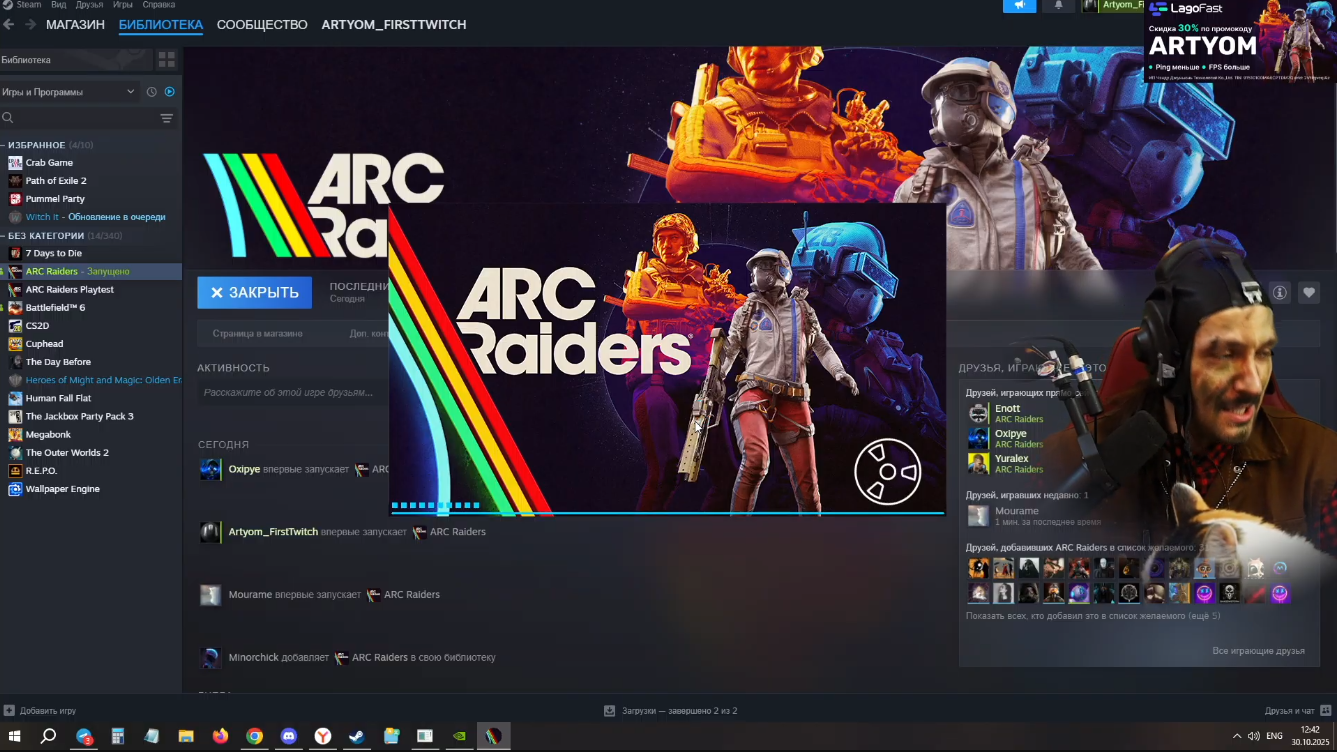Screen dimensions: 1337x752
Task: Open the Nvidia app from the taskbar
Action: click(x=459, y=736)
